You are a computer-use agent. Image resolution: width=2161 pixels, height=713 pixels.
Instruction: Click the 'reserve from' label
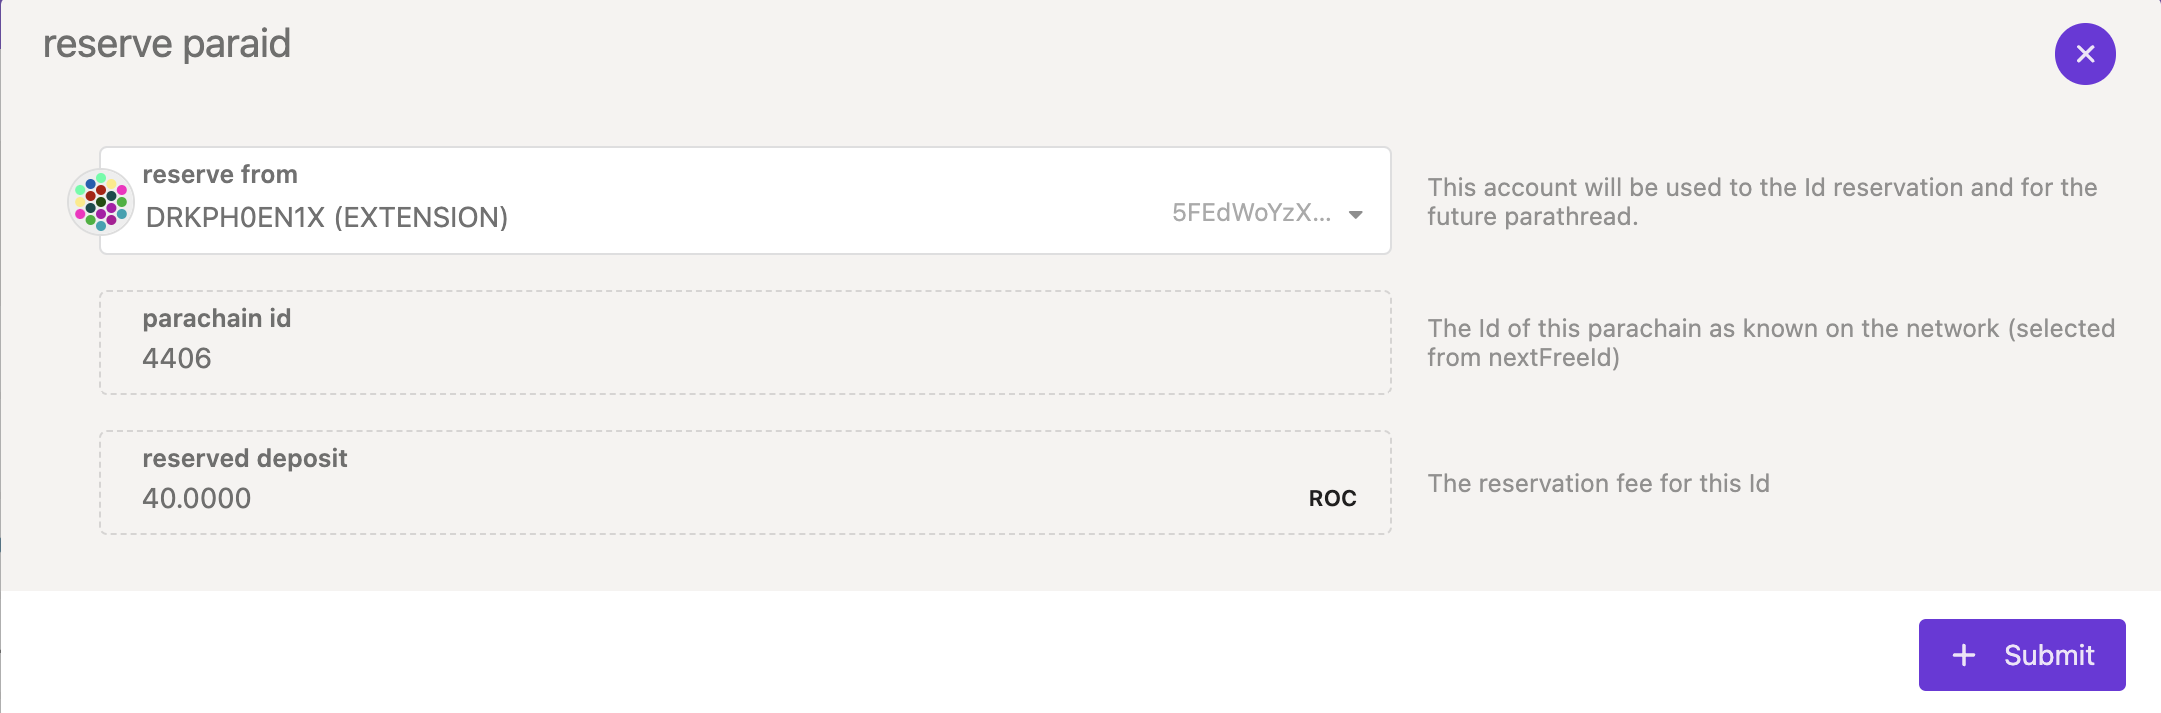[220, 174]
